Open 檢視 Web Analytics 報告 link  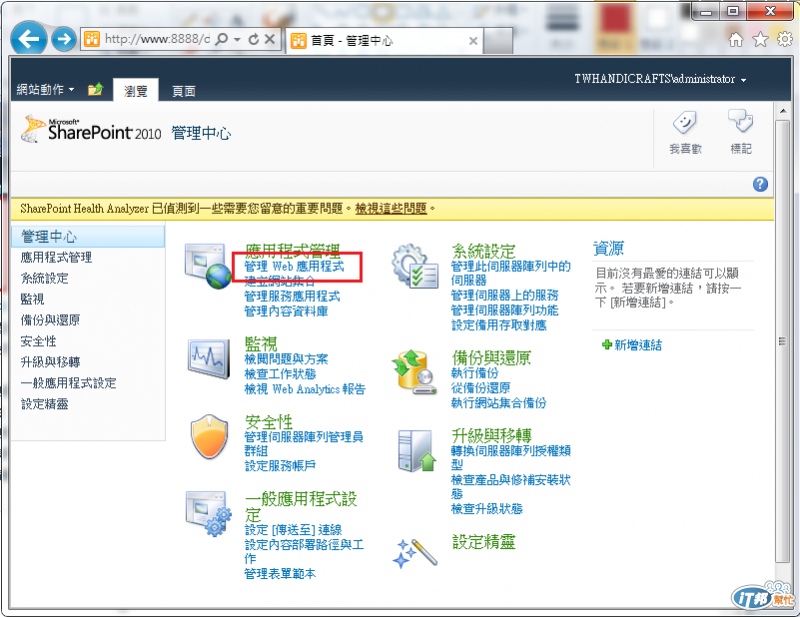click(305, 389)
